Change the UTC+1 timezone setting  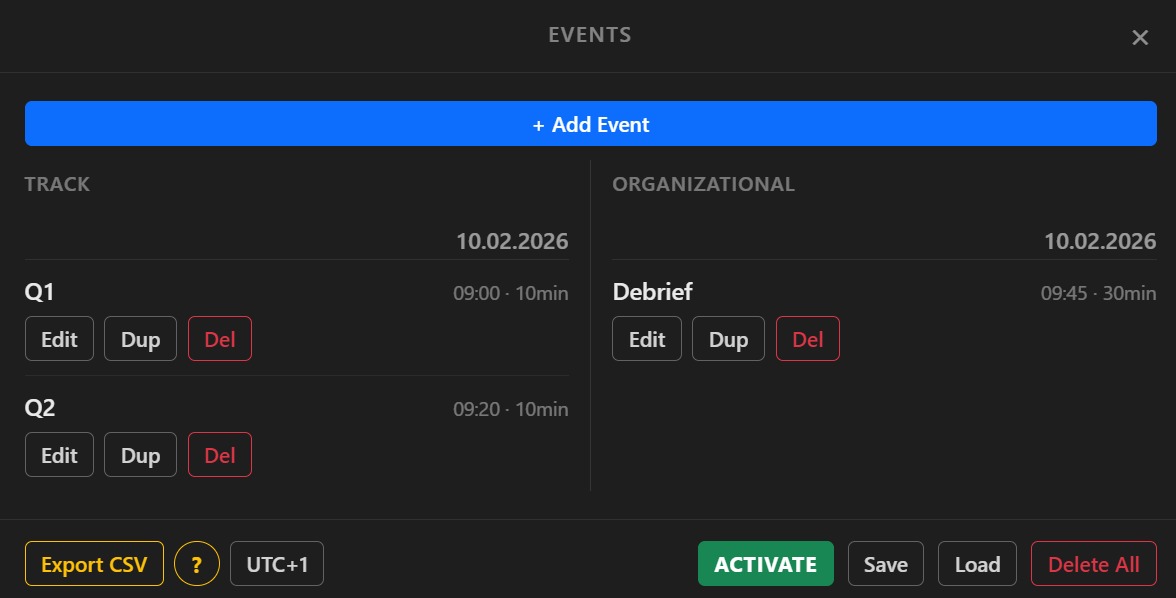[x=276, y=563]
